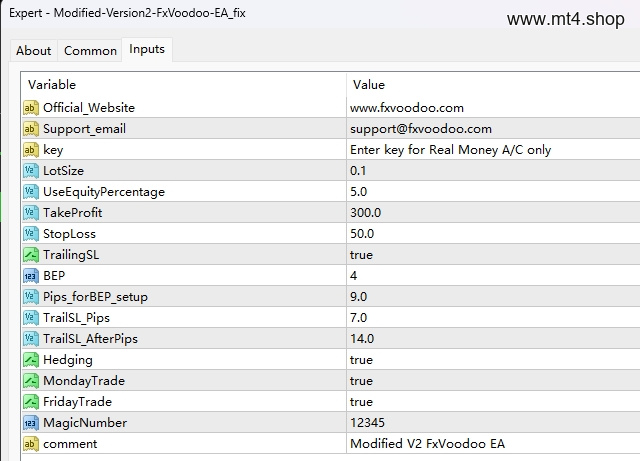Select the MondayTrade true value

tap(493, 381)
